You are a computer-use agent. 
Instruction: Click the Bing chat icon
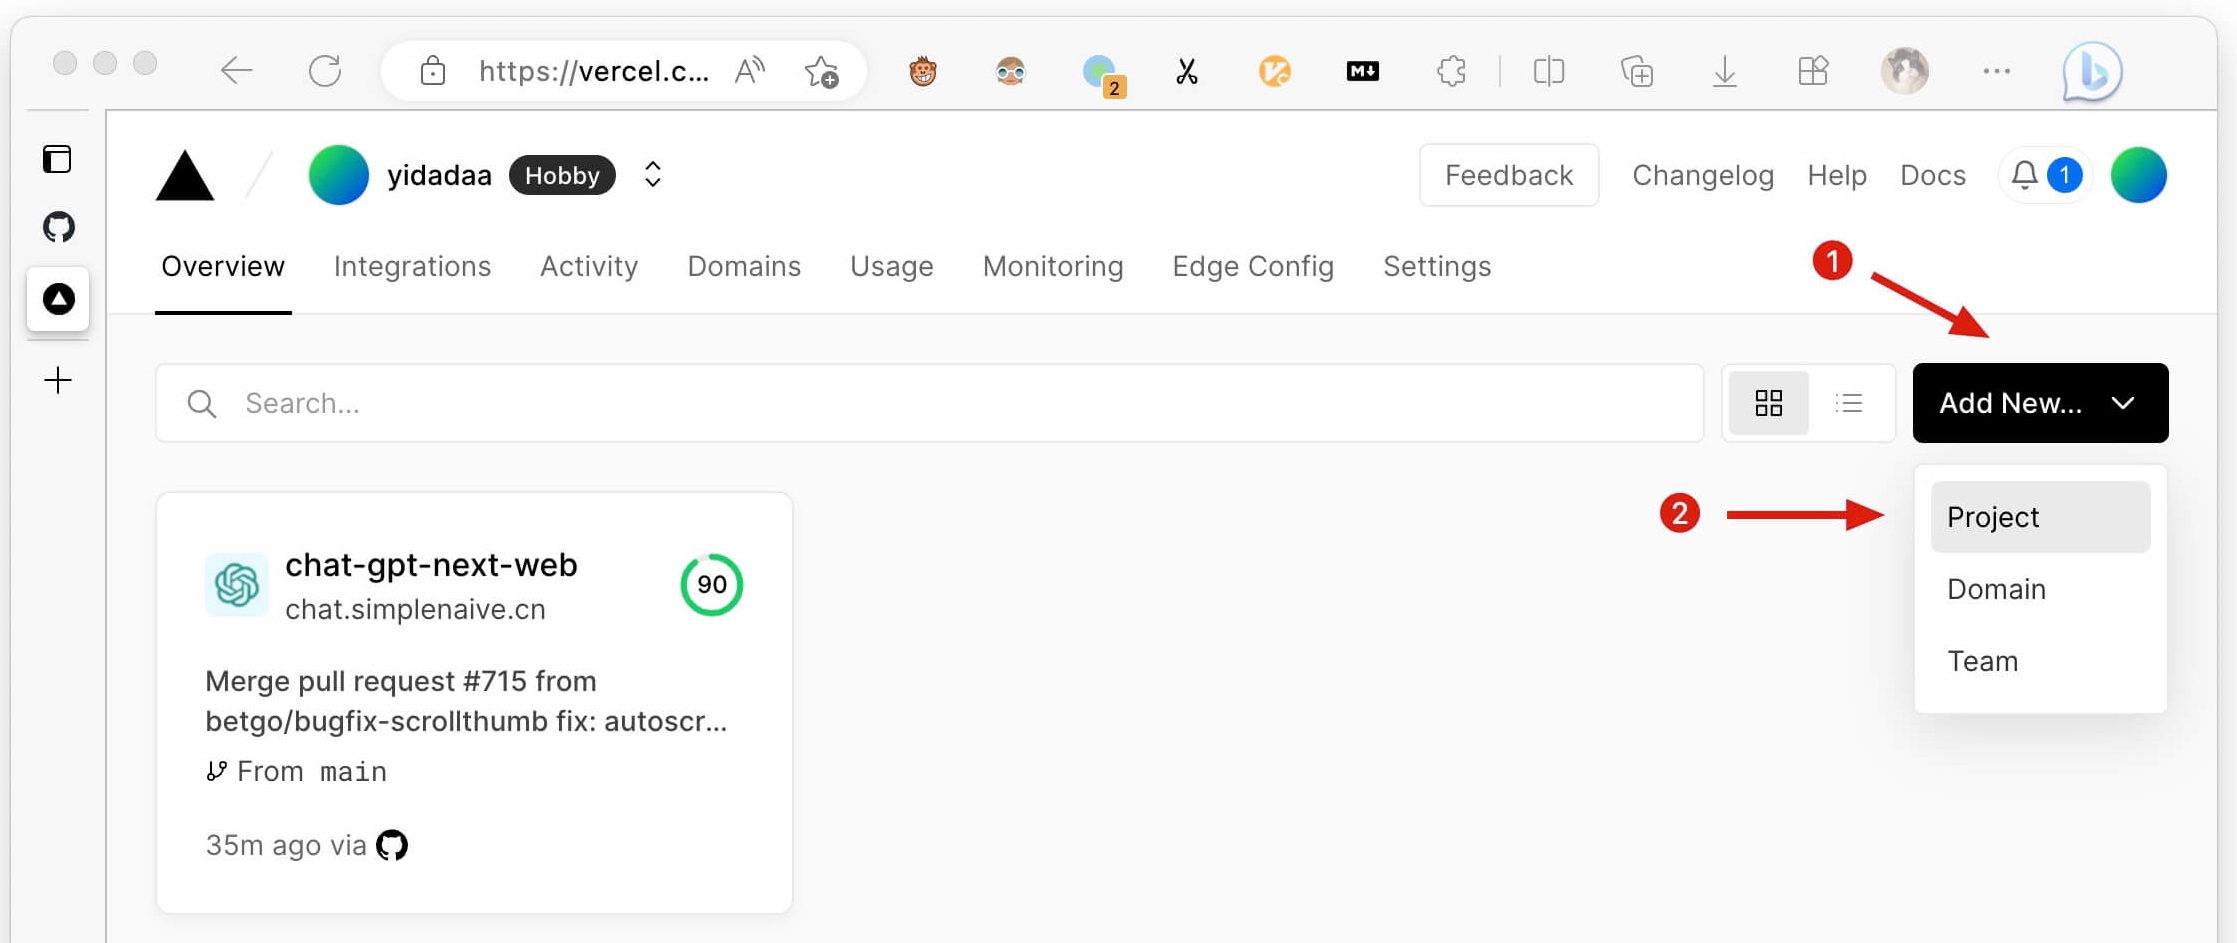pos(2091,71)
